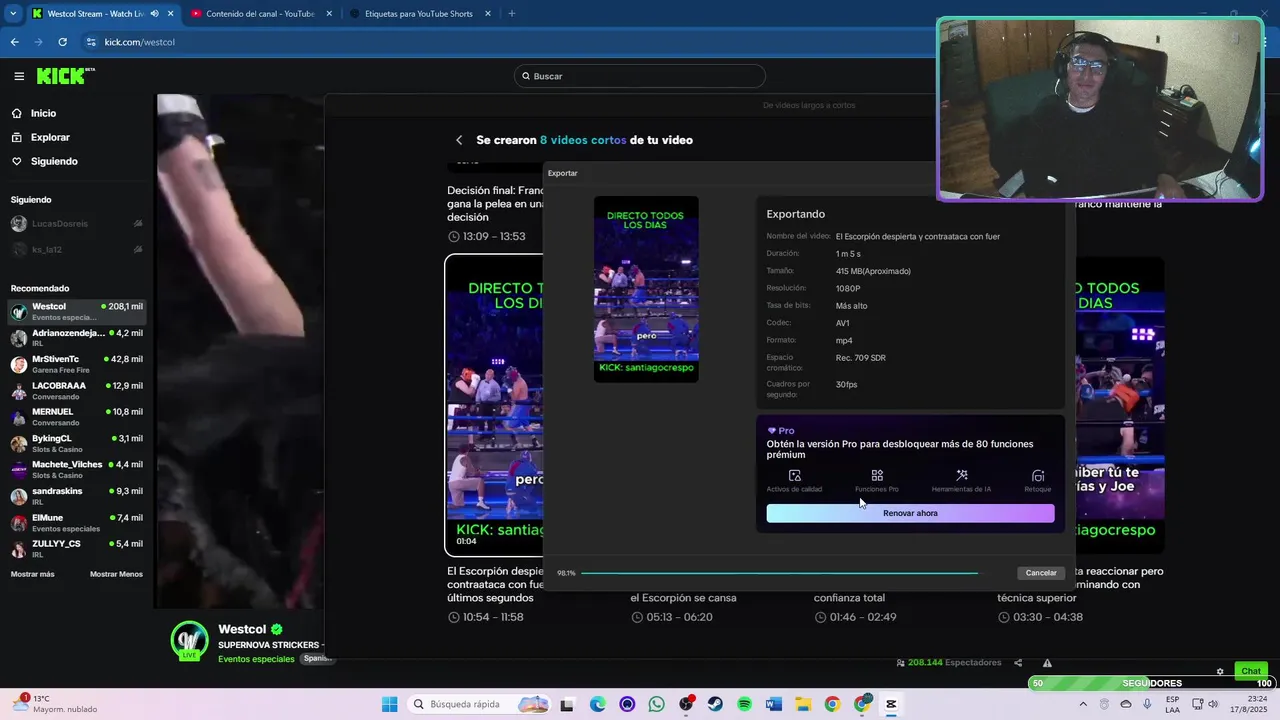
Task: Open Spotify from taskbar
Action: point(744,704)
